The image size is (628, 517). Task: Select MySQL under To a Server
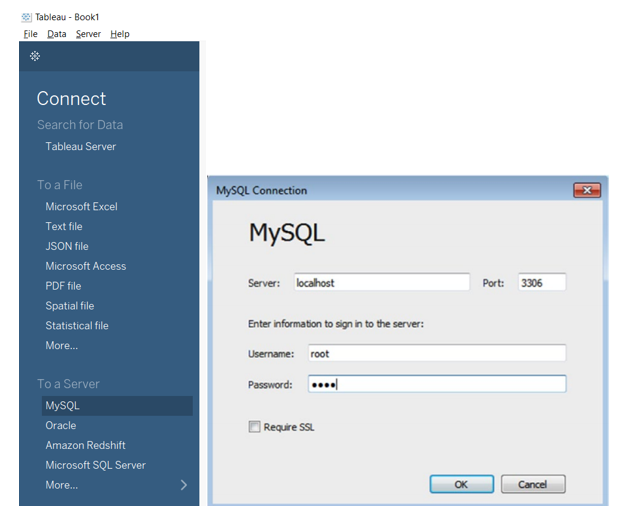point(117,406)
